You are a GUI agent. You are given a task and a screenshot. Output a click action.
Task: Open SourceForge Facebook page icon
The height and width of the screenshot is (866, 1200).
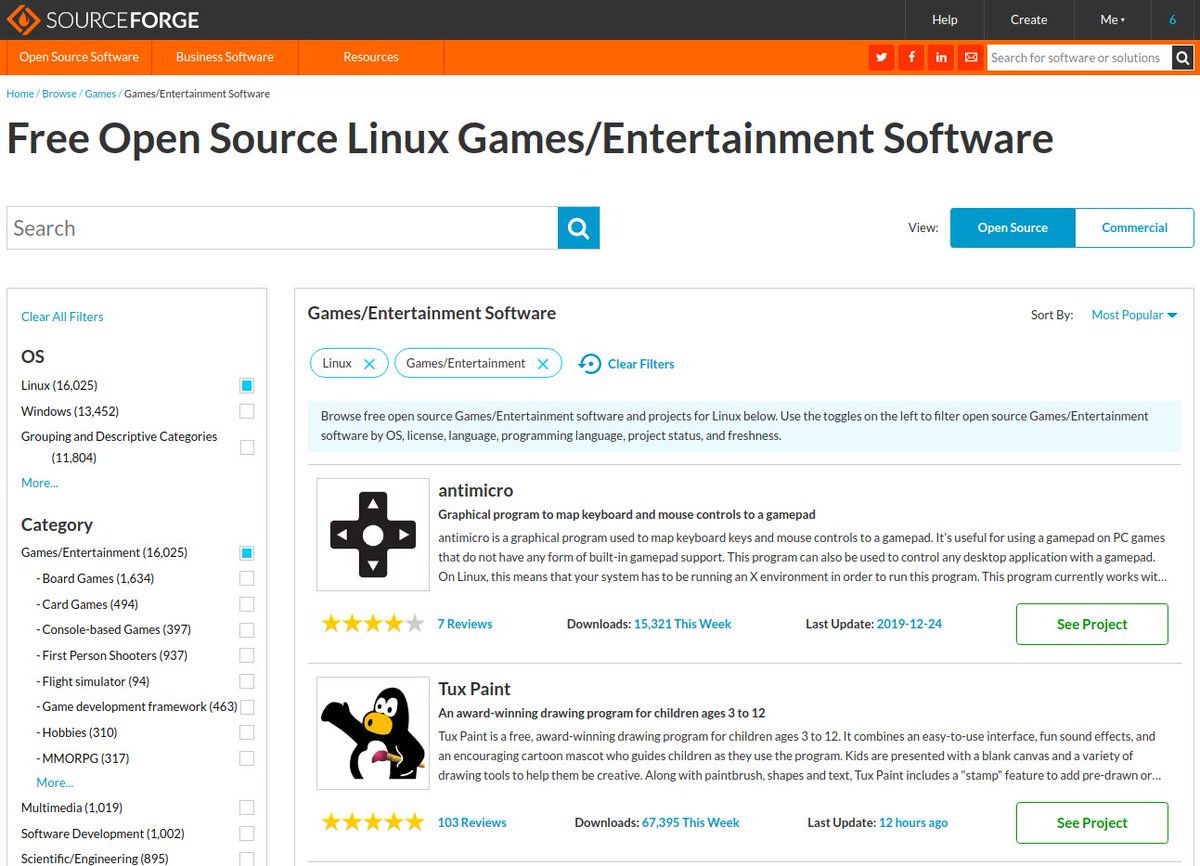coord(911,57)
